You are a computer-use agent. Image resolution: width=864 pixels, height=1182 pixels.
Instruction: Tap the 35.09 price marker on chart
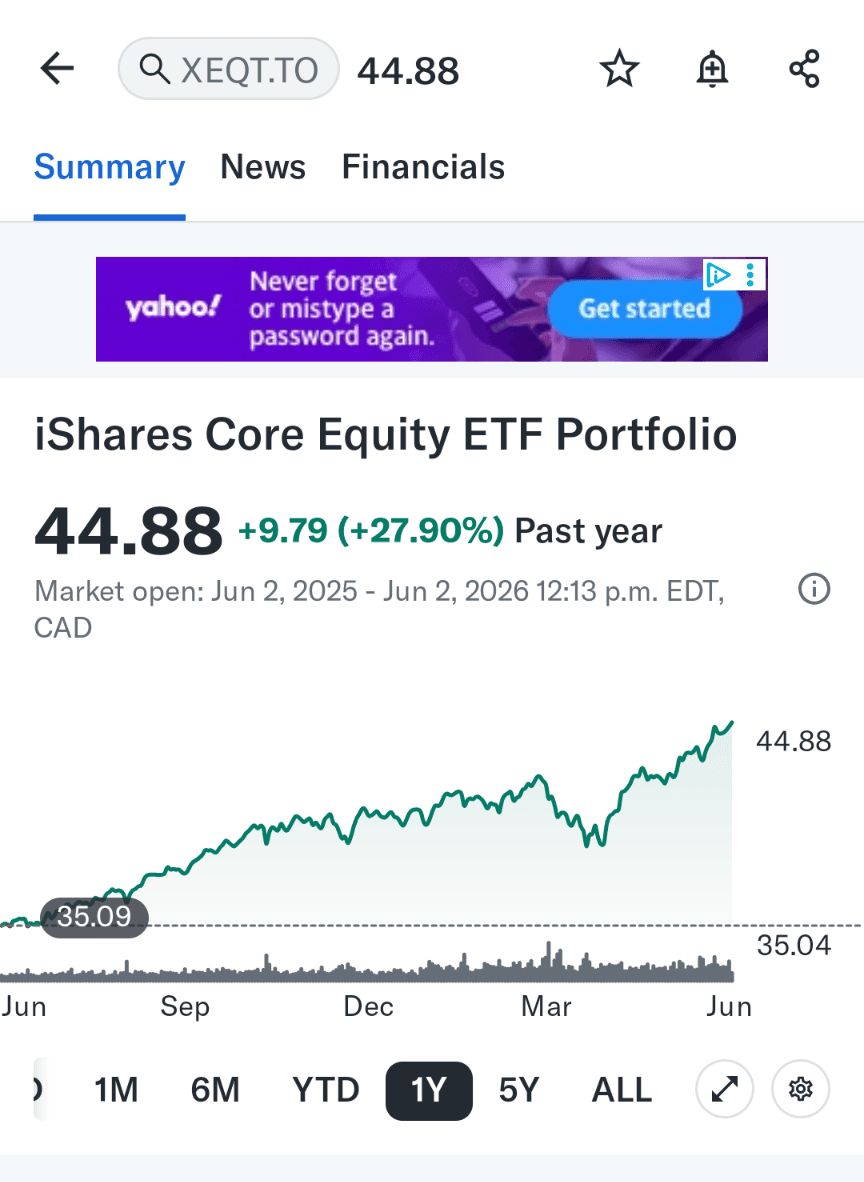tap(94, 917)
